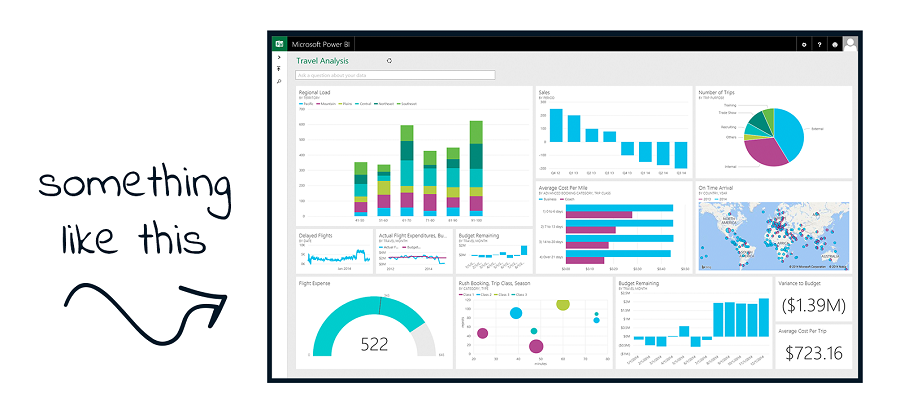Open the Variance to Budget card

pos(813,299)
